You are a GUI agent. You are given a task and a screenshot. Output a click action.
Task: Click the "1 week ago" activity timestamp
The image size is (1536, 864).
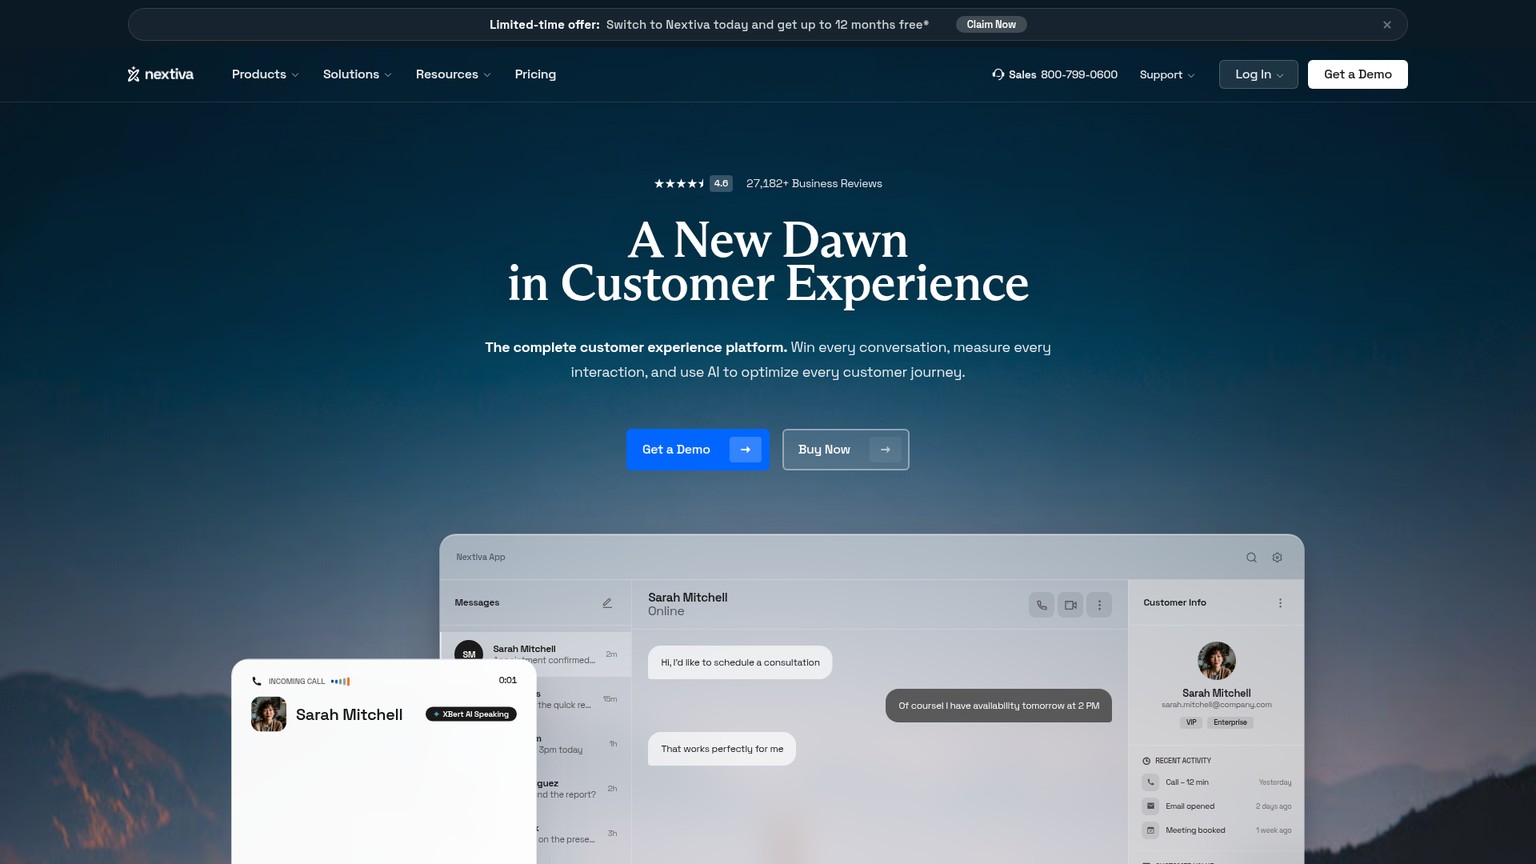tap(1273, 830)
